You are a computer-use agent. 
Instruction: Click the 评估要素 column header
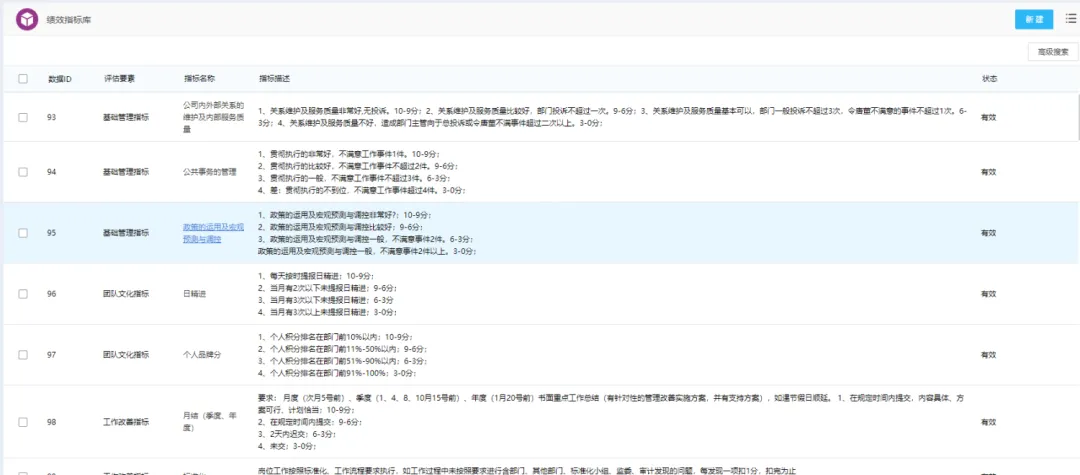pyautogui.click(x=119, y=79)
